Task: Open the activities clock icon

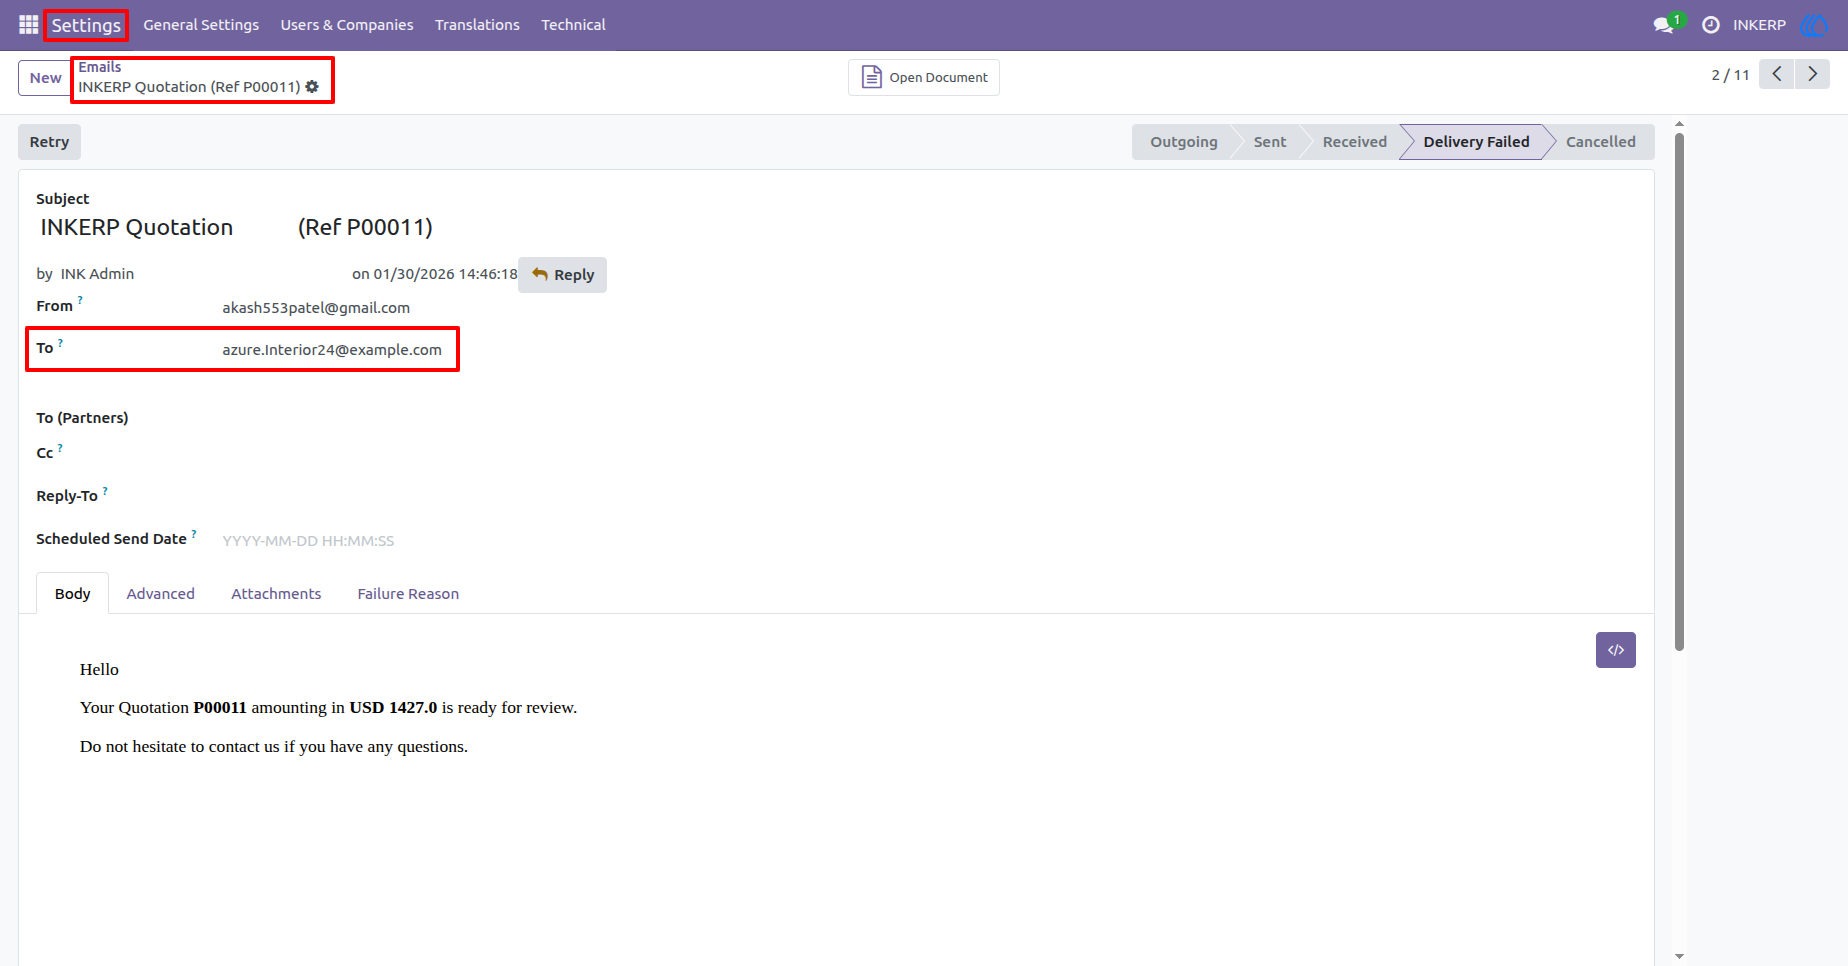Action: (x=1711, y=25)
